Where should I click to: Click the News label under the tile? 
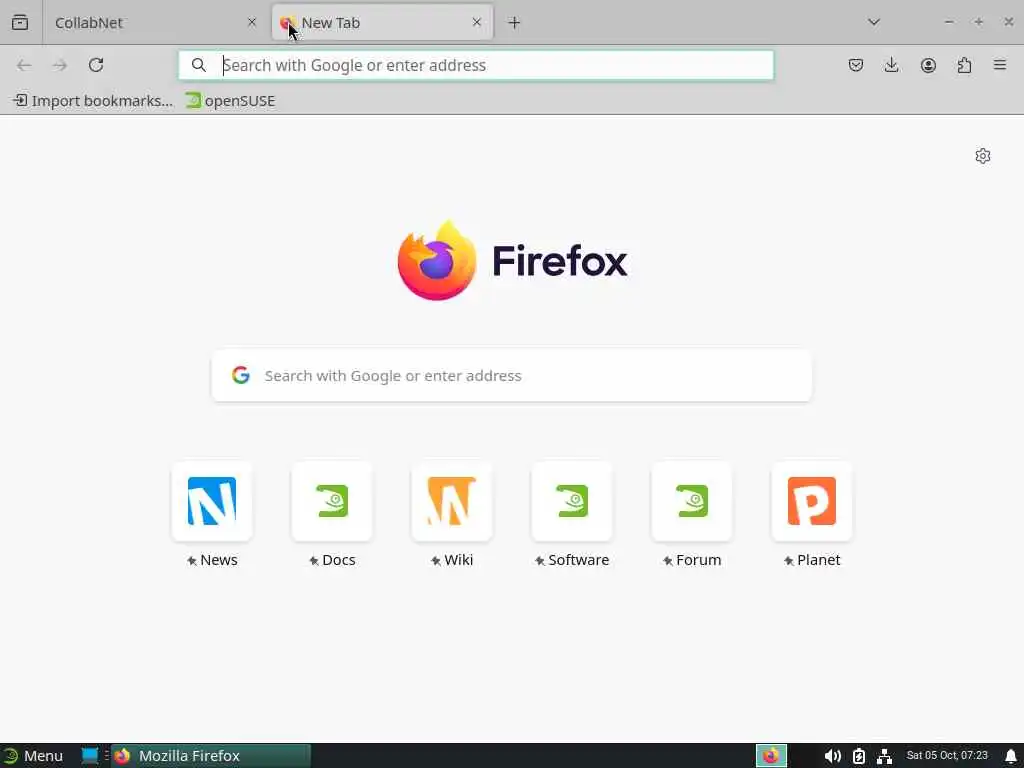click(x=218, y=560)
